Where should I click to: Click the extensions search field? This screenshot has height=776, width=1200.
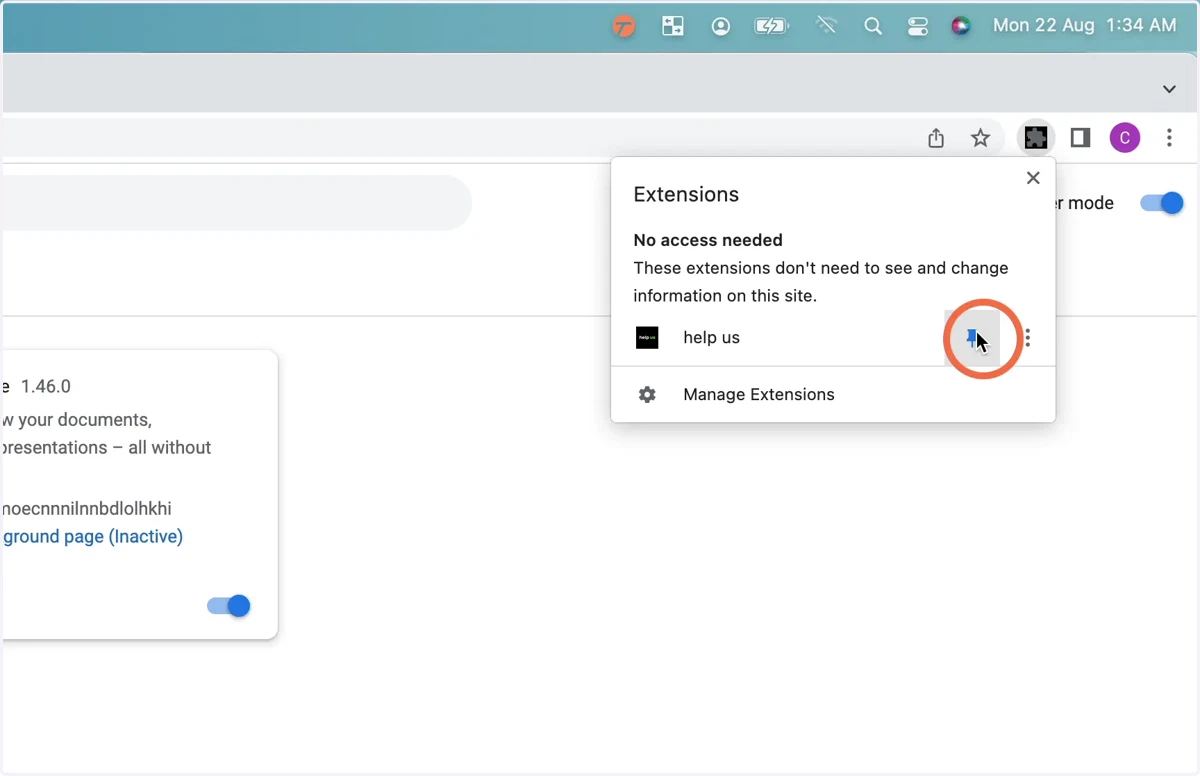click(x=236, y=203)
